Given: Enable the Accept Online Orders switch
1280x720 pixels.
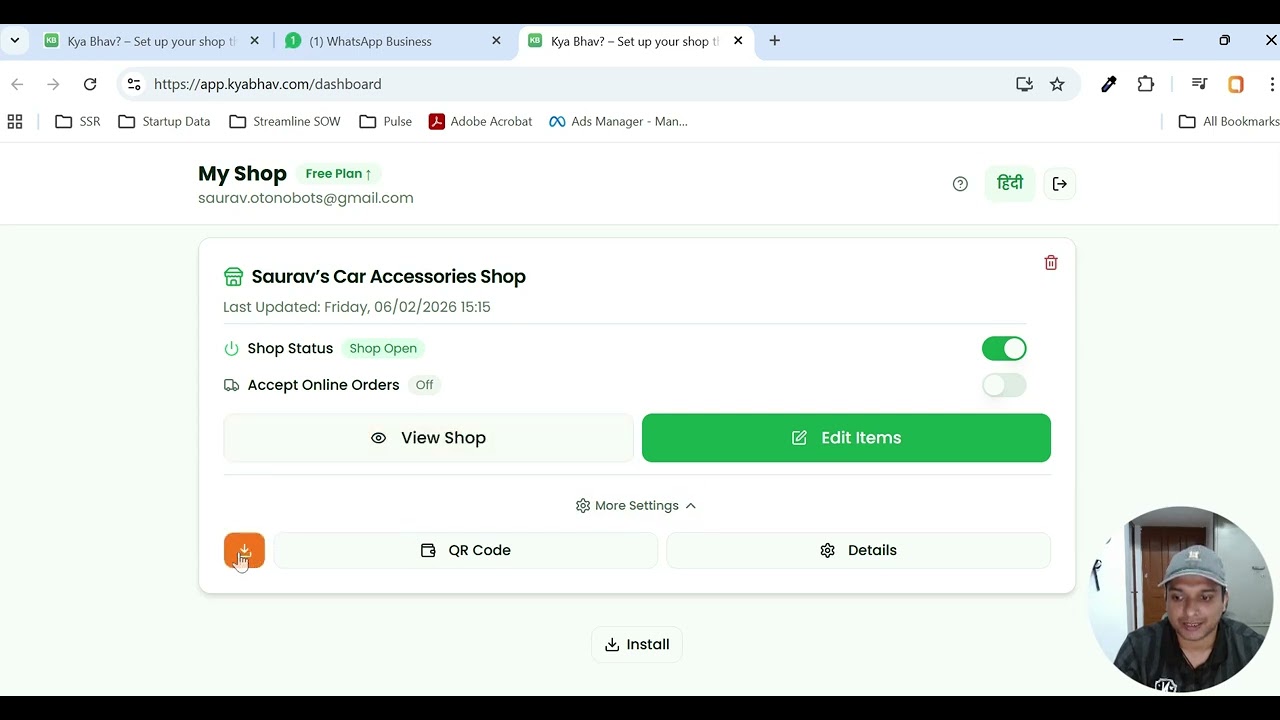Looking at the screenshot, I should tap(1004, 385).
